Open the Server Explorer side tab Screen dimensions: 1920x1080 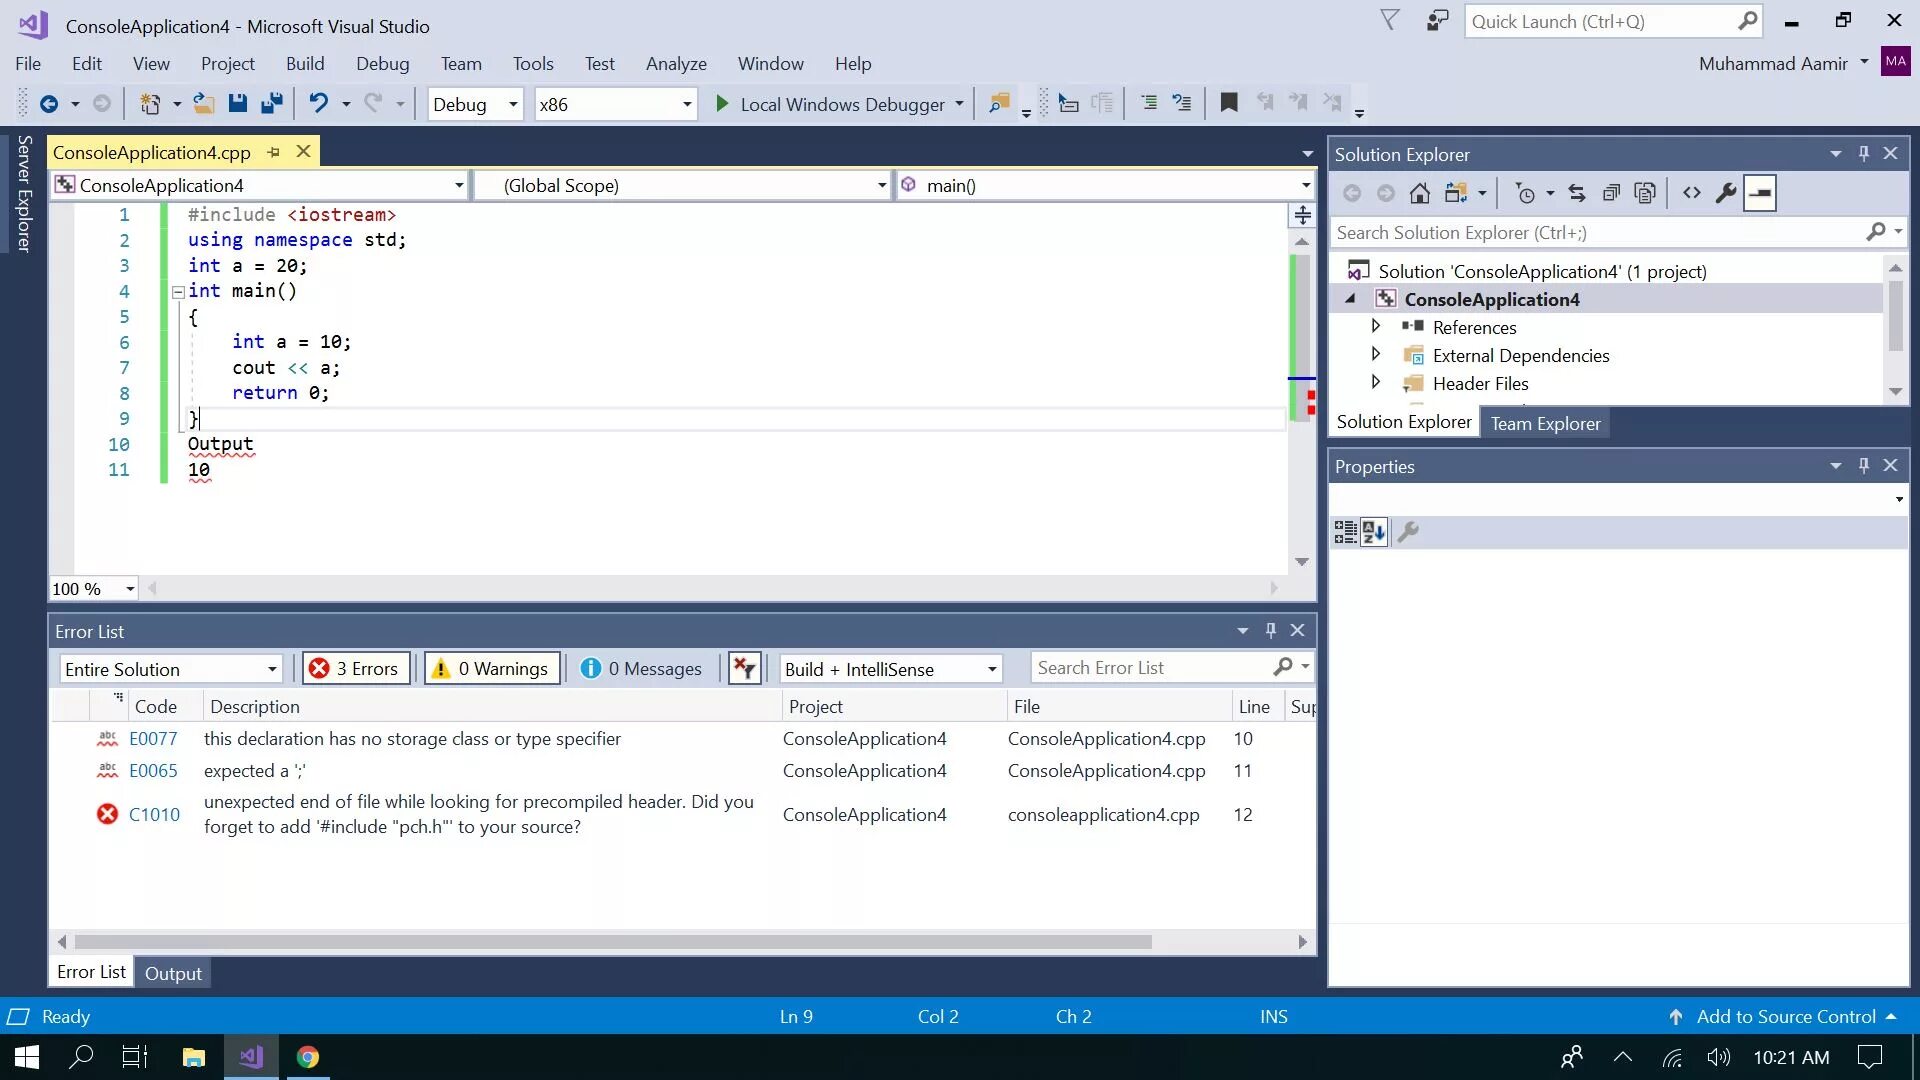[x=24, y=194]
